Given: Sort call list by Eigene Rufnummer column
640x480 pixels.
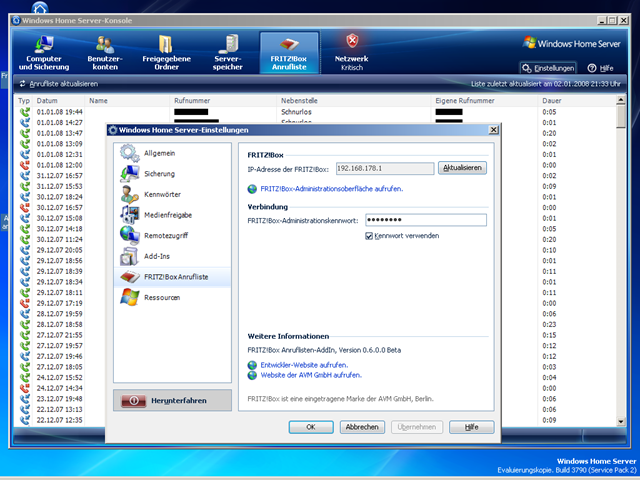Looking at the screenshot, I should point(484,100).
